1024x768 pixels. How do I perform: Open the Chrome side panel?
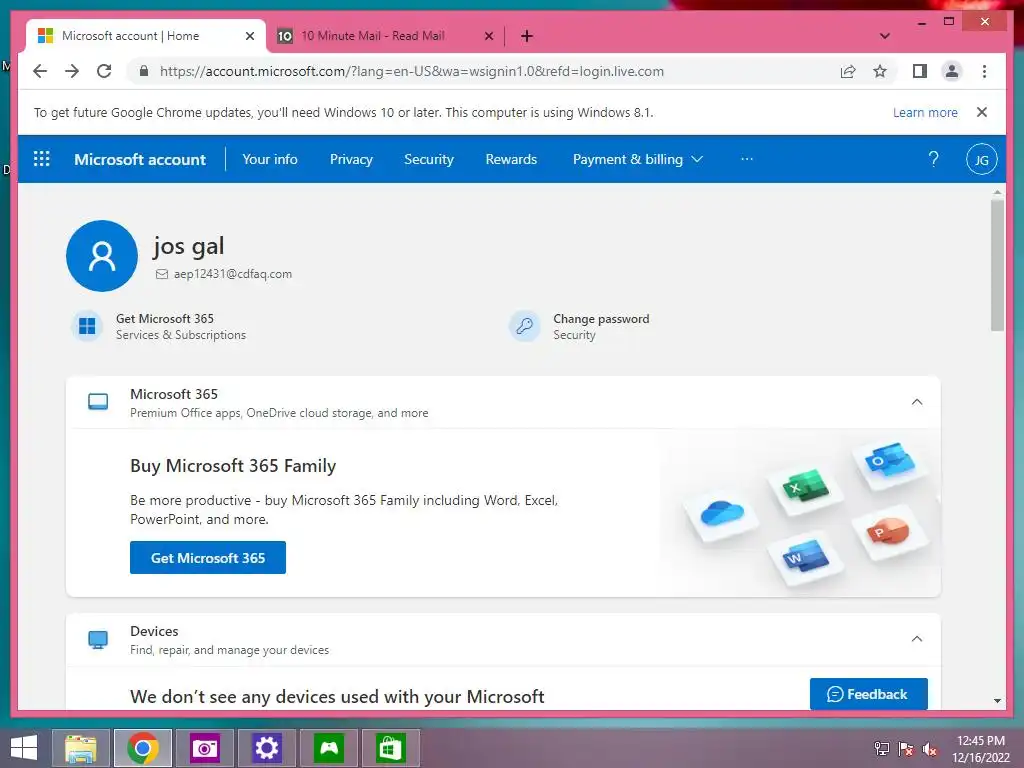(x=920, y=71)
